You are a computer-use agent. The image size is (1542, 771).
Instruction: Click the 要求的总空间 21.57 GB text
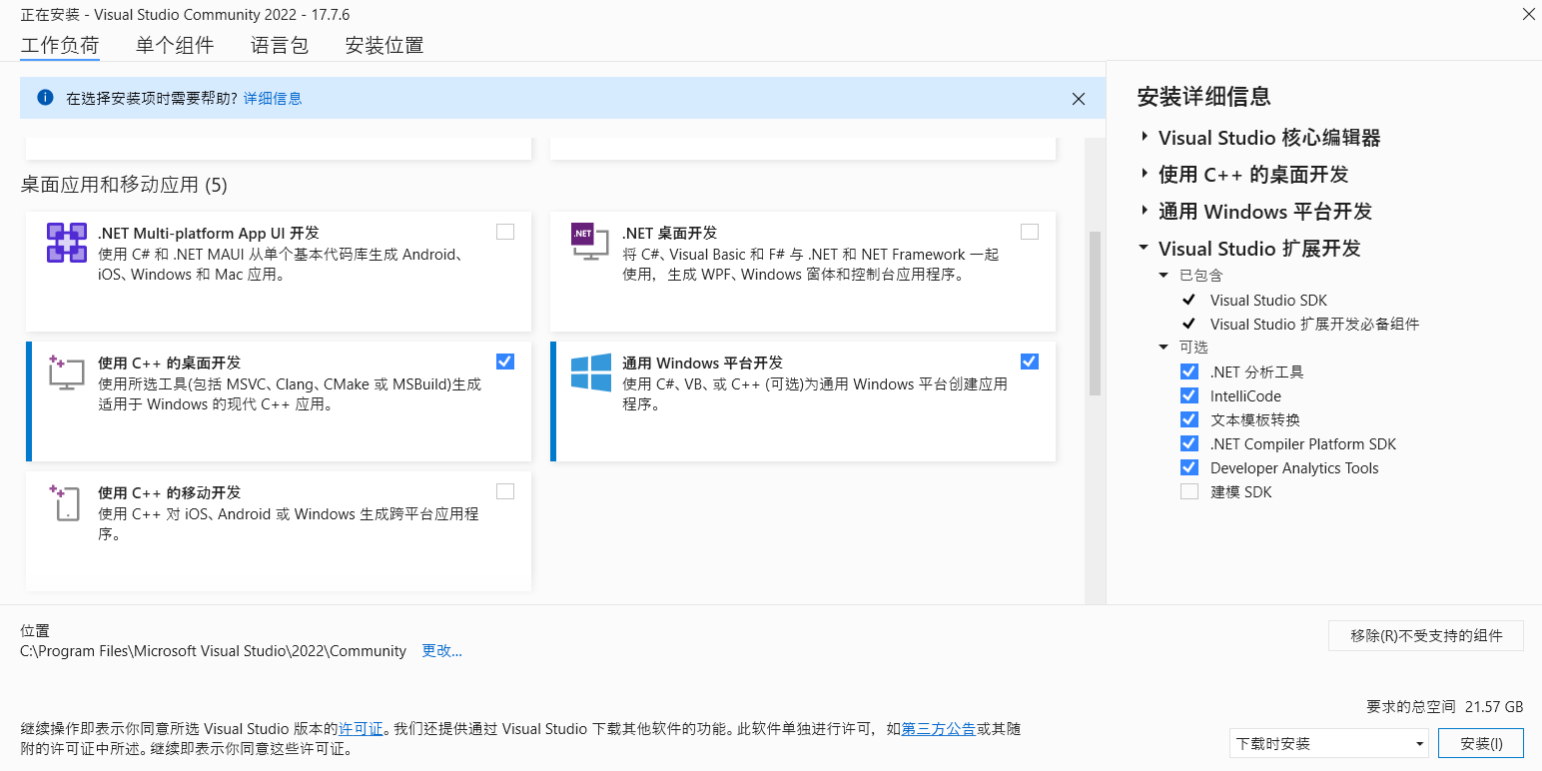pos(1445,706)
